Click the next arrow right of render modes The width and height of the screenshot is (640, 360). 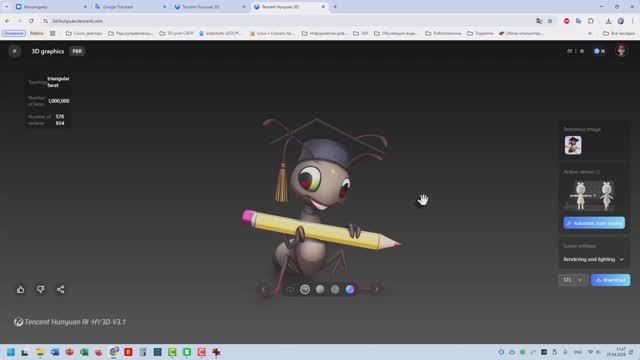click(x=376, y=289)
